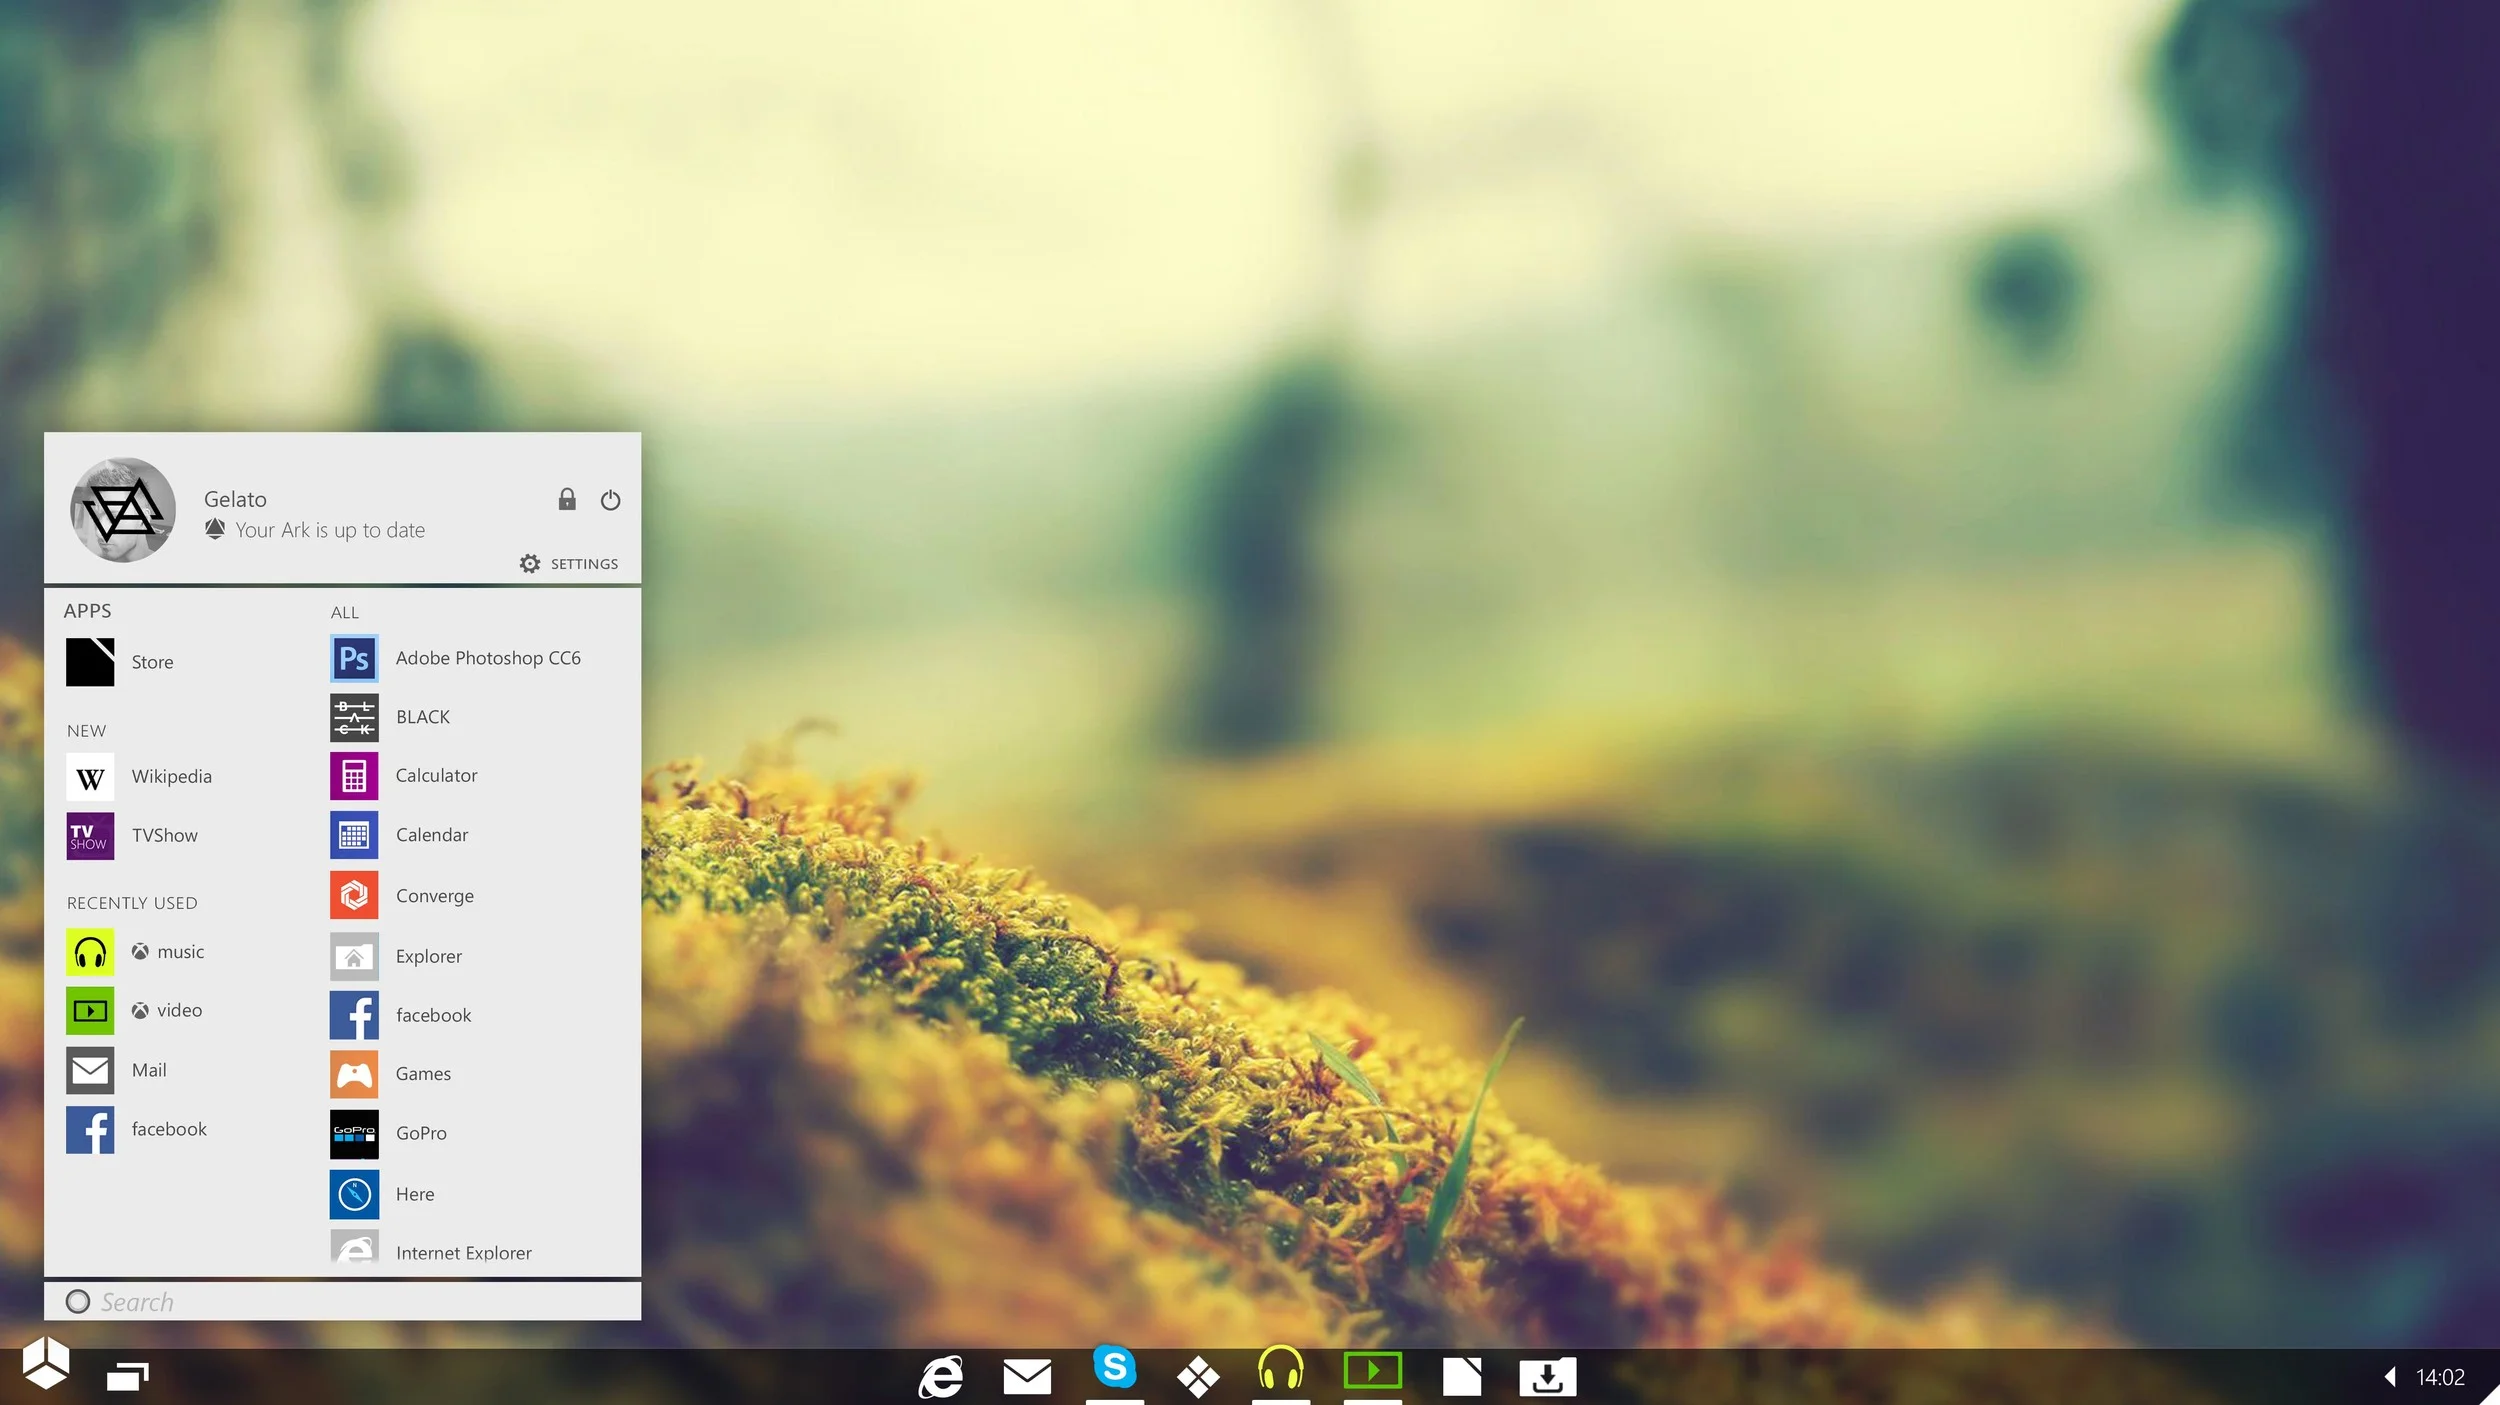Open the Calculator app icon

354,776
